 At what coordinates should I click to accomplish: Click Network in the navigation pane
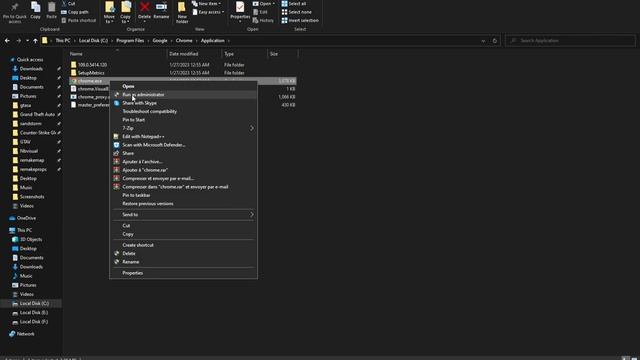pos(25,334)
